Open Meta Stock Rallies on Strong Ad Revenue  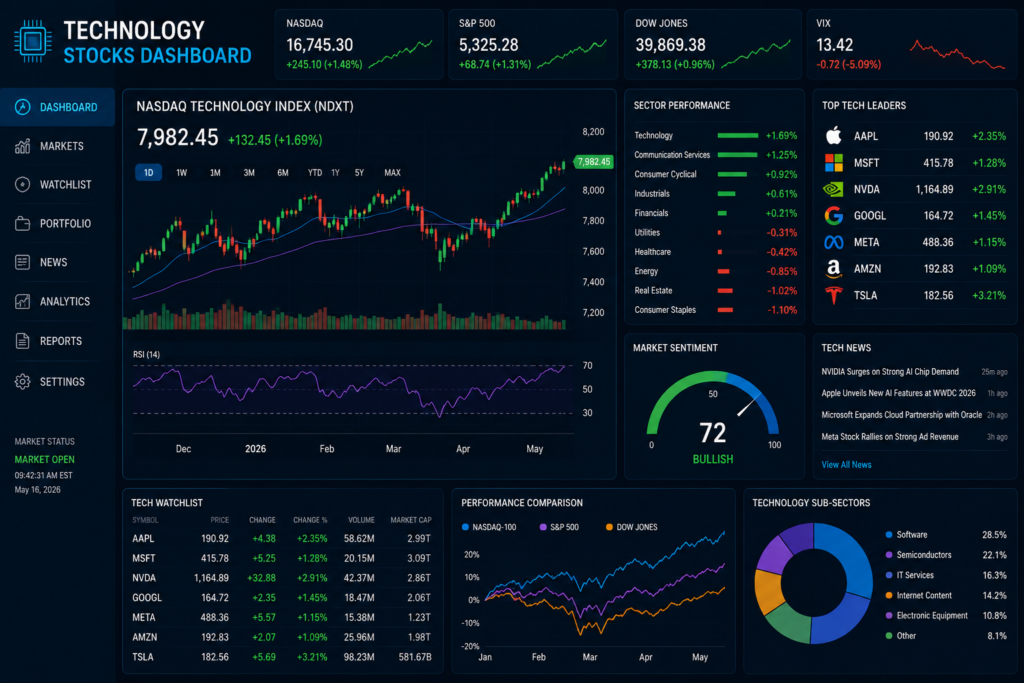(890, 437)
